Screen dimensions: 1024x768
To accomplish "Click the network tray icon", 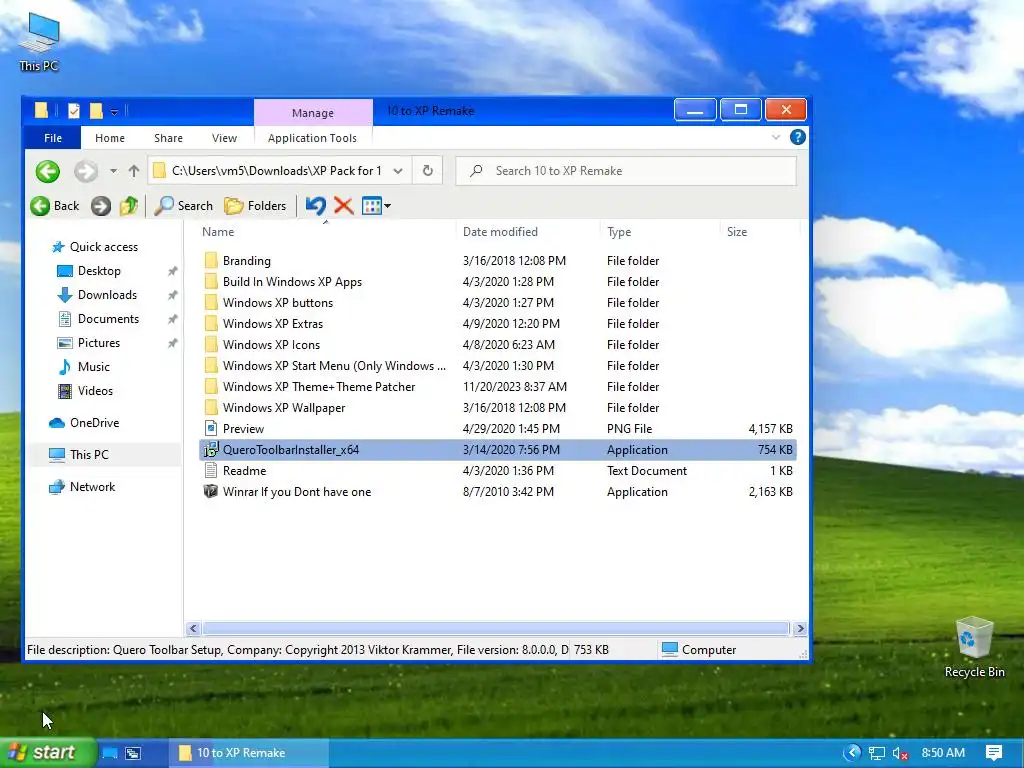I will (876, 753).
